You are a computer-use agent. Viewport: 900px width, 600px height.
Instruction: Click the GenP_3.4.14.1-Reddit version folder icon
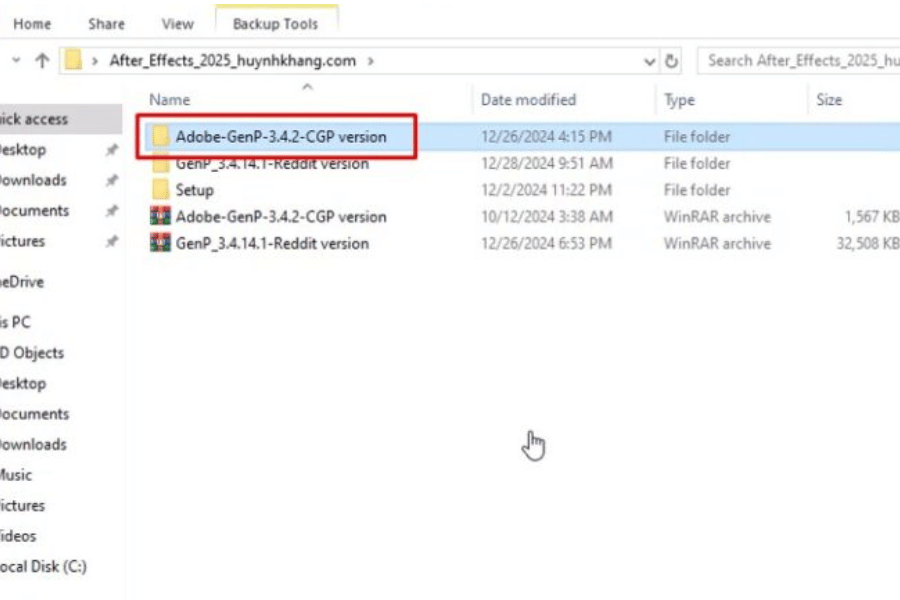point(160,163)
